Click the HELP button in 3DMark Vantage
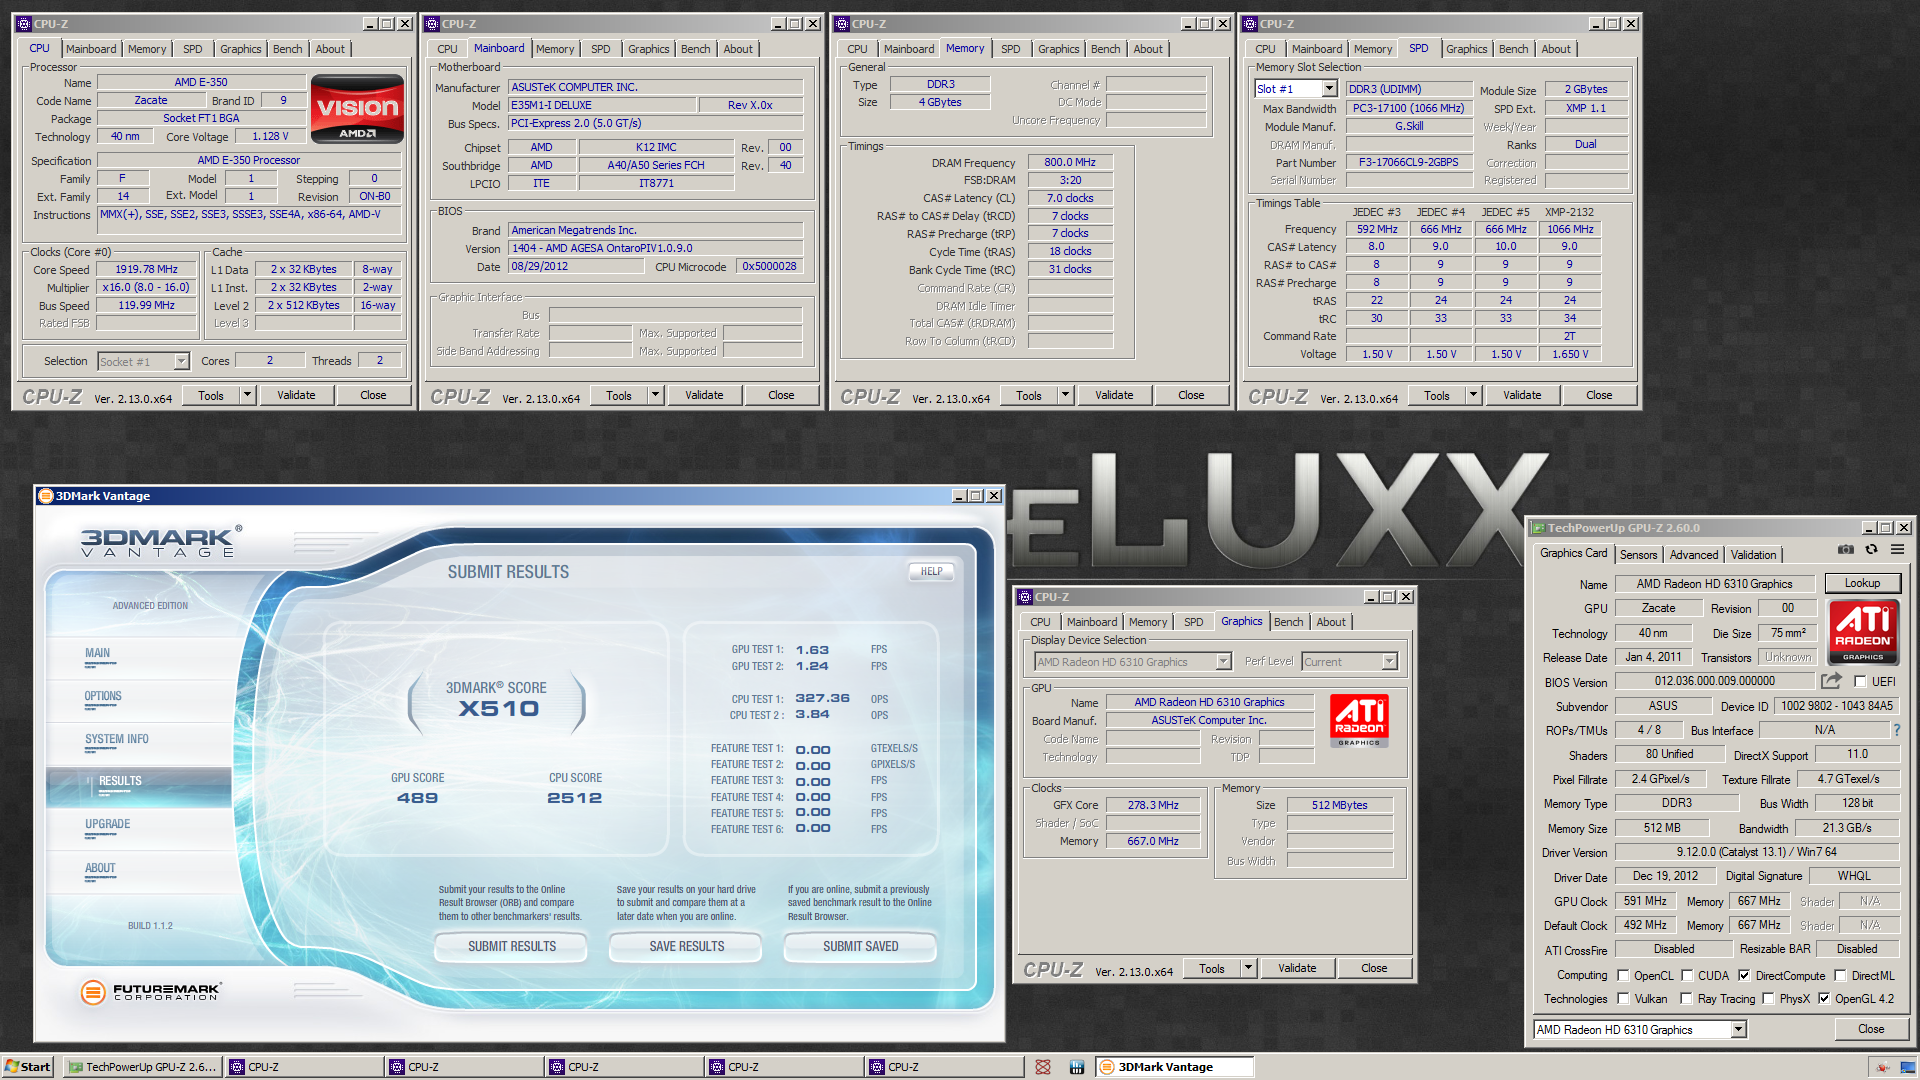1920x1080 pixels. point(931,571)
